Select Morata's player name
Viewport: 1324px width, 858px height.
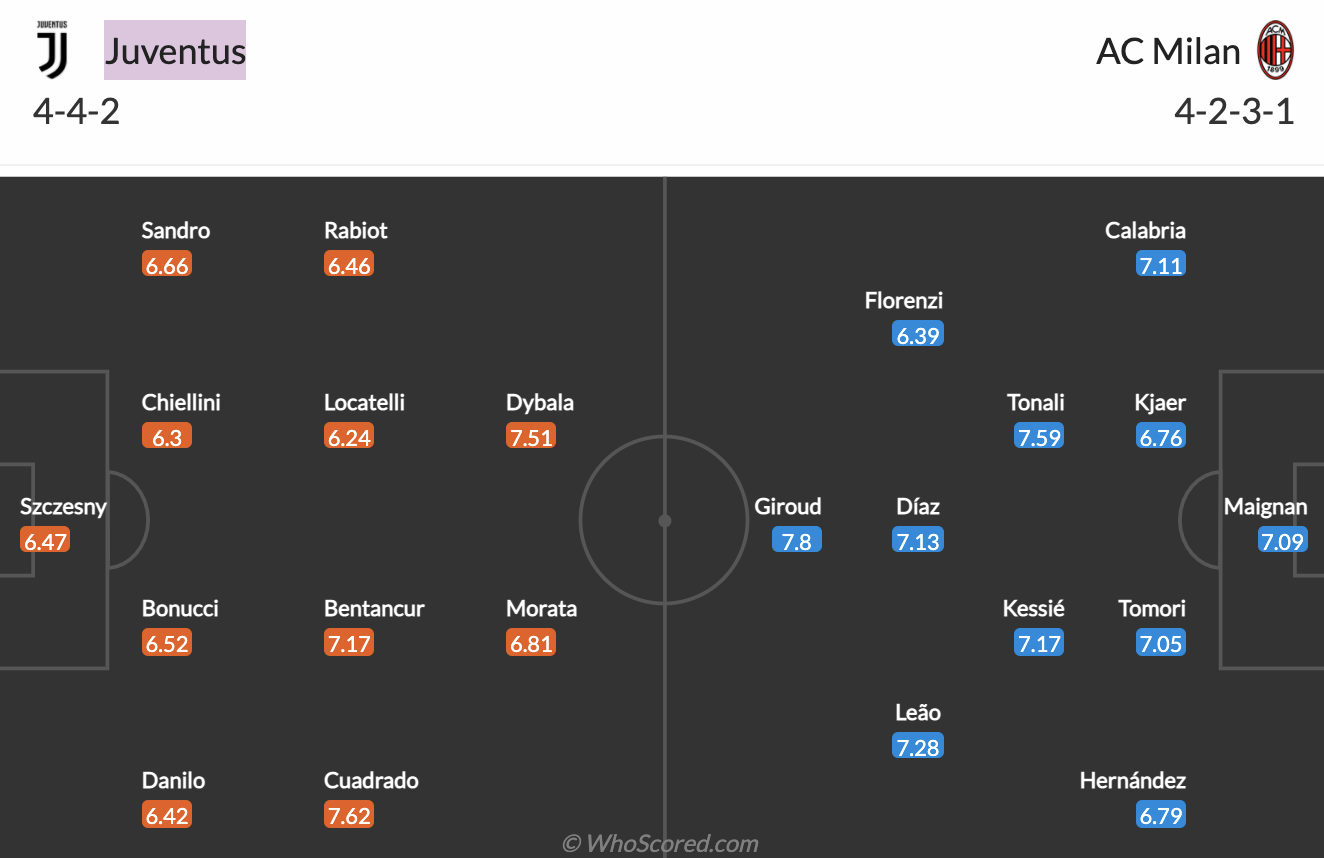541,608
